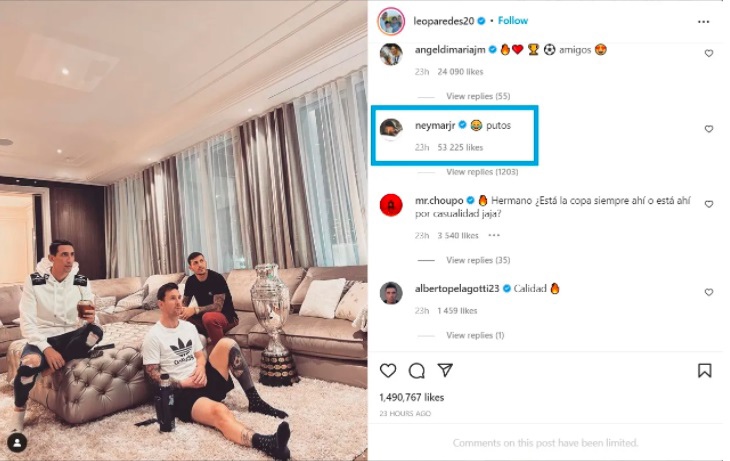Open the comment bubble icon
730x461 pixels.
(x=417, y=371)
